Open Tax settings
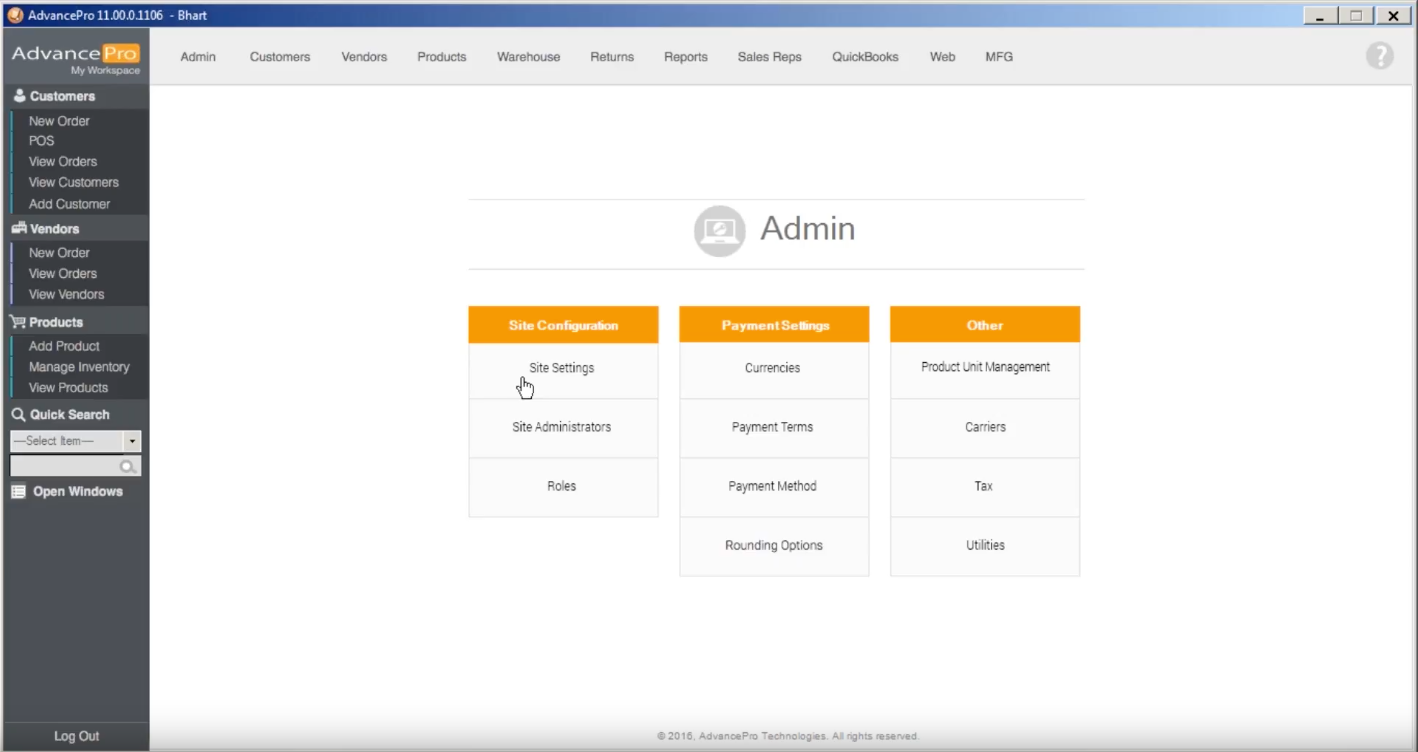Image resolution: width=1418 pixels, height=752 pixels. 985,486
